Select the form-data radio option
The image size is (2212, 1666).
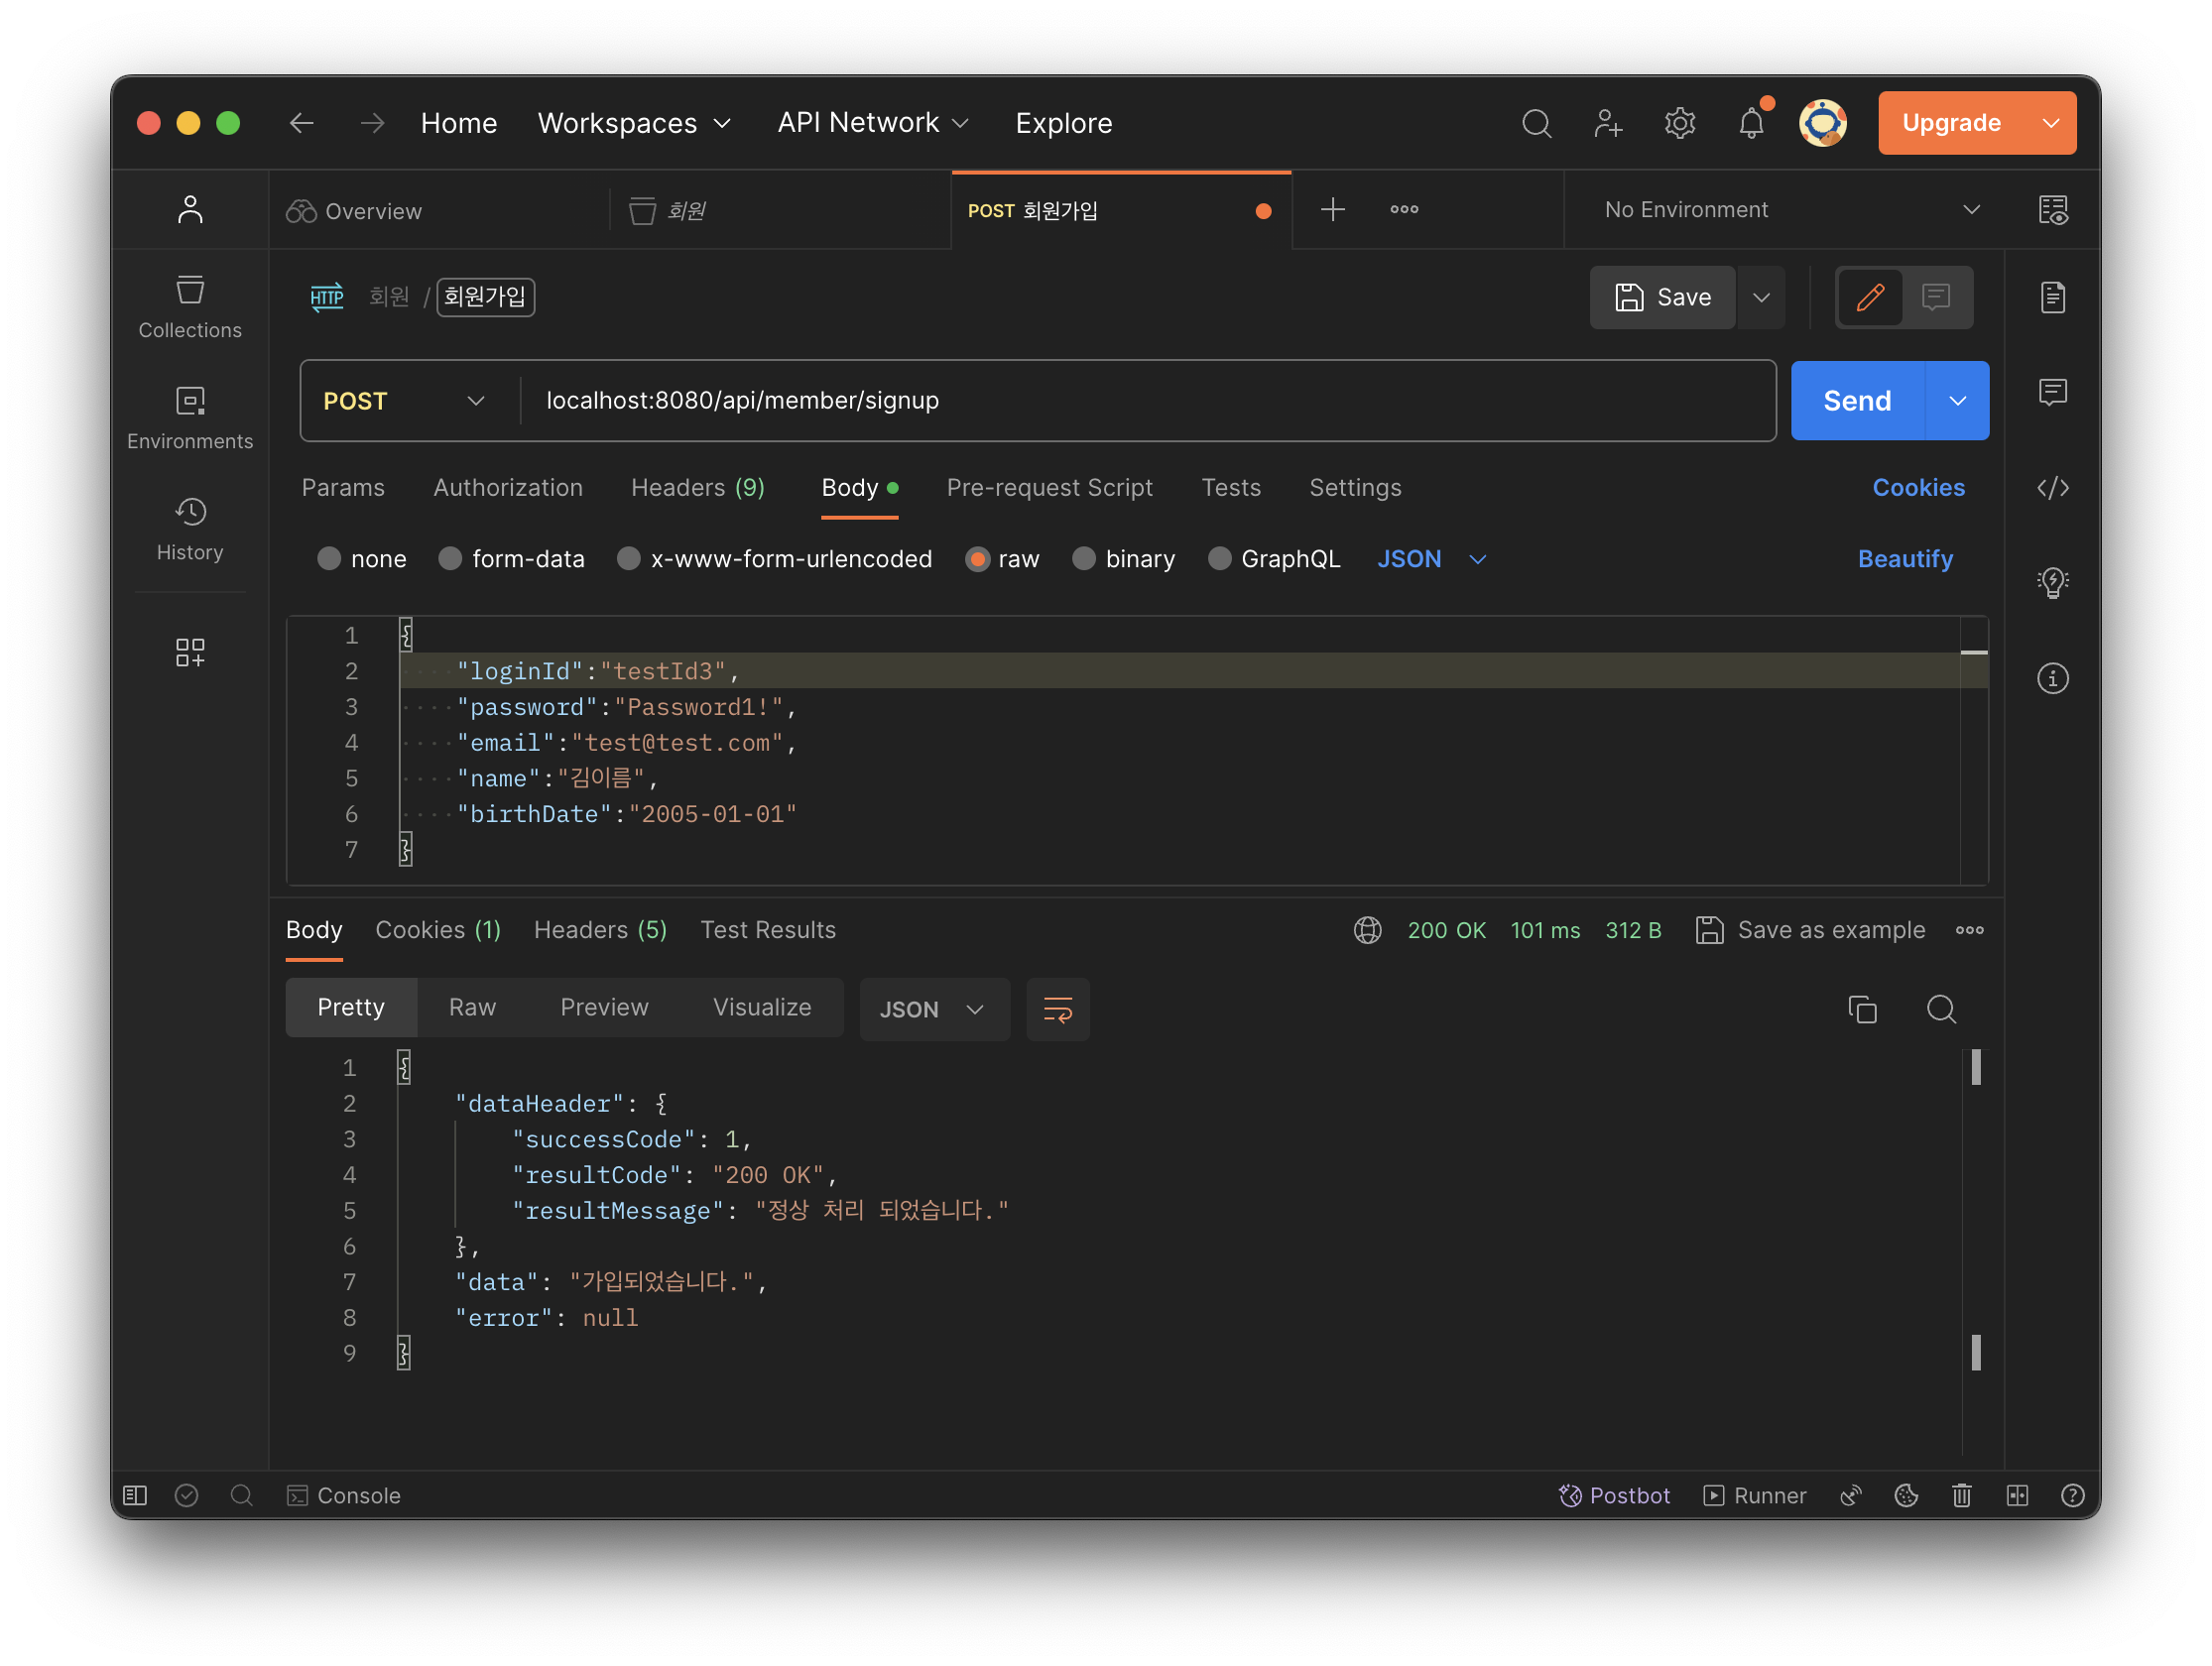(x=450, y=559)
